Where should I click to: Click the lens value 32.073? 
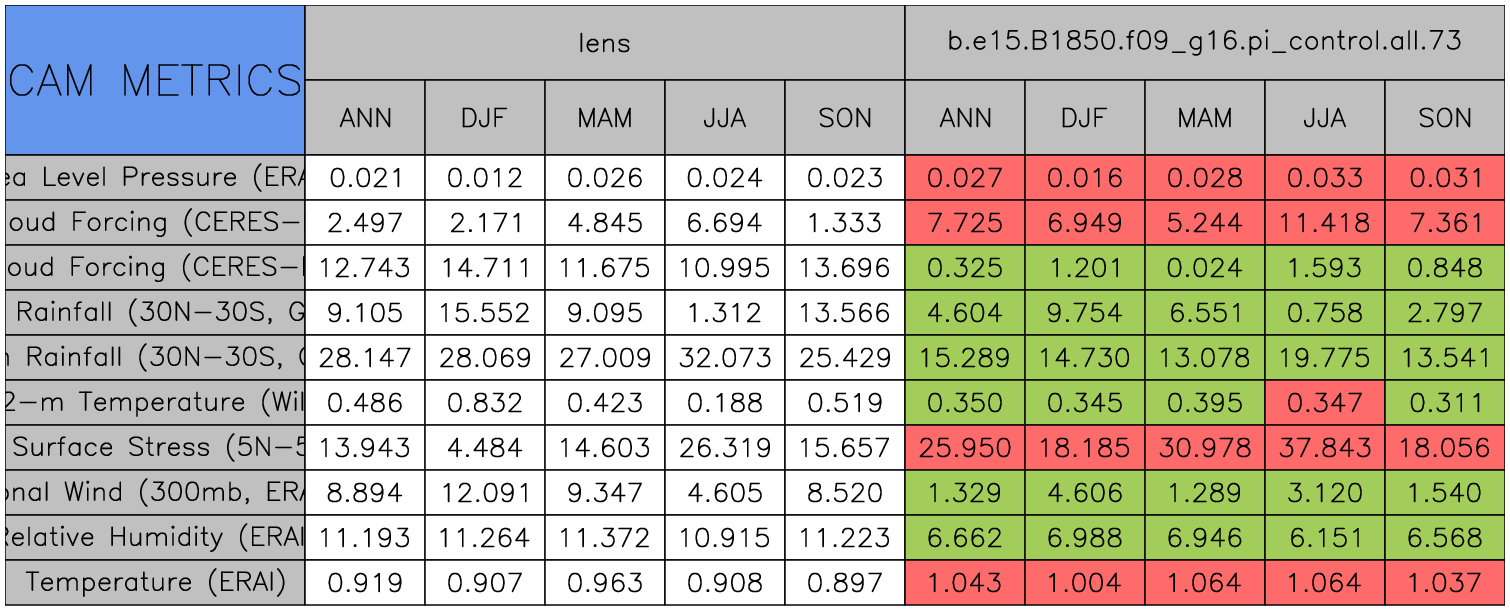[724, 357]
